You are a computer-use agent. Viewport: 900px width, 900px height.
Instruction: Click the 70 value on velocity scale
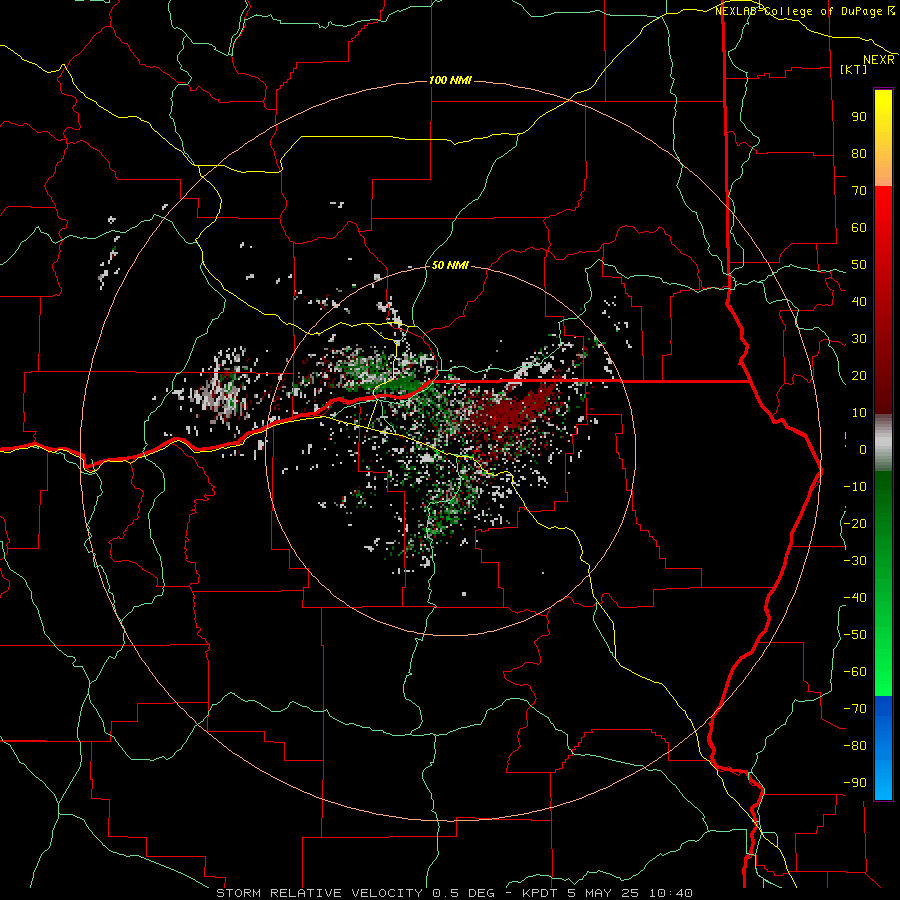(859, 191)
